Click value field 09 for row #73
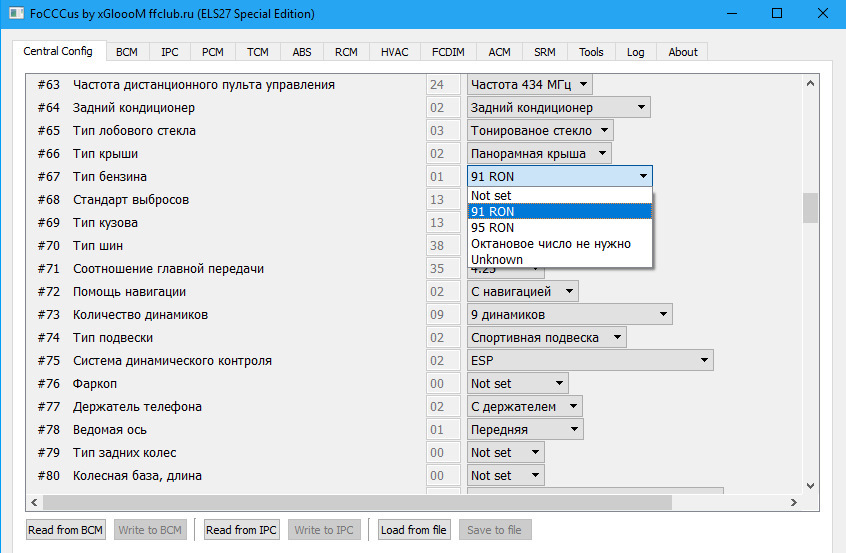Screen dimensions: 846x553 click(x=443, y=315)
